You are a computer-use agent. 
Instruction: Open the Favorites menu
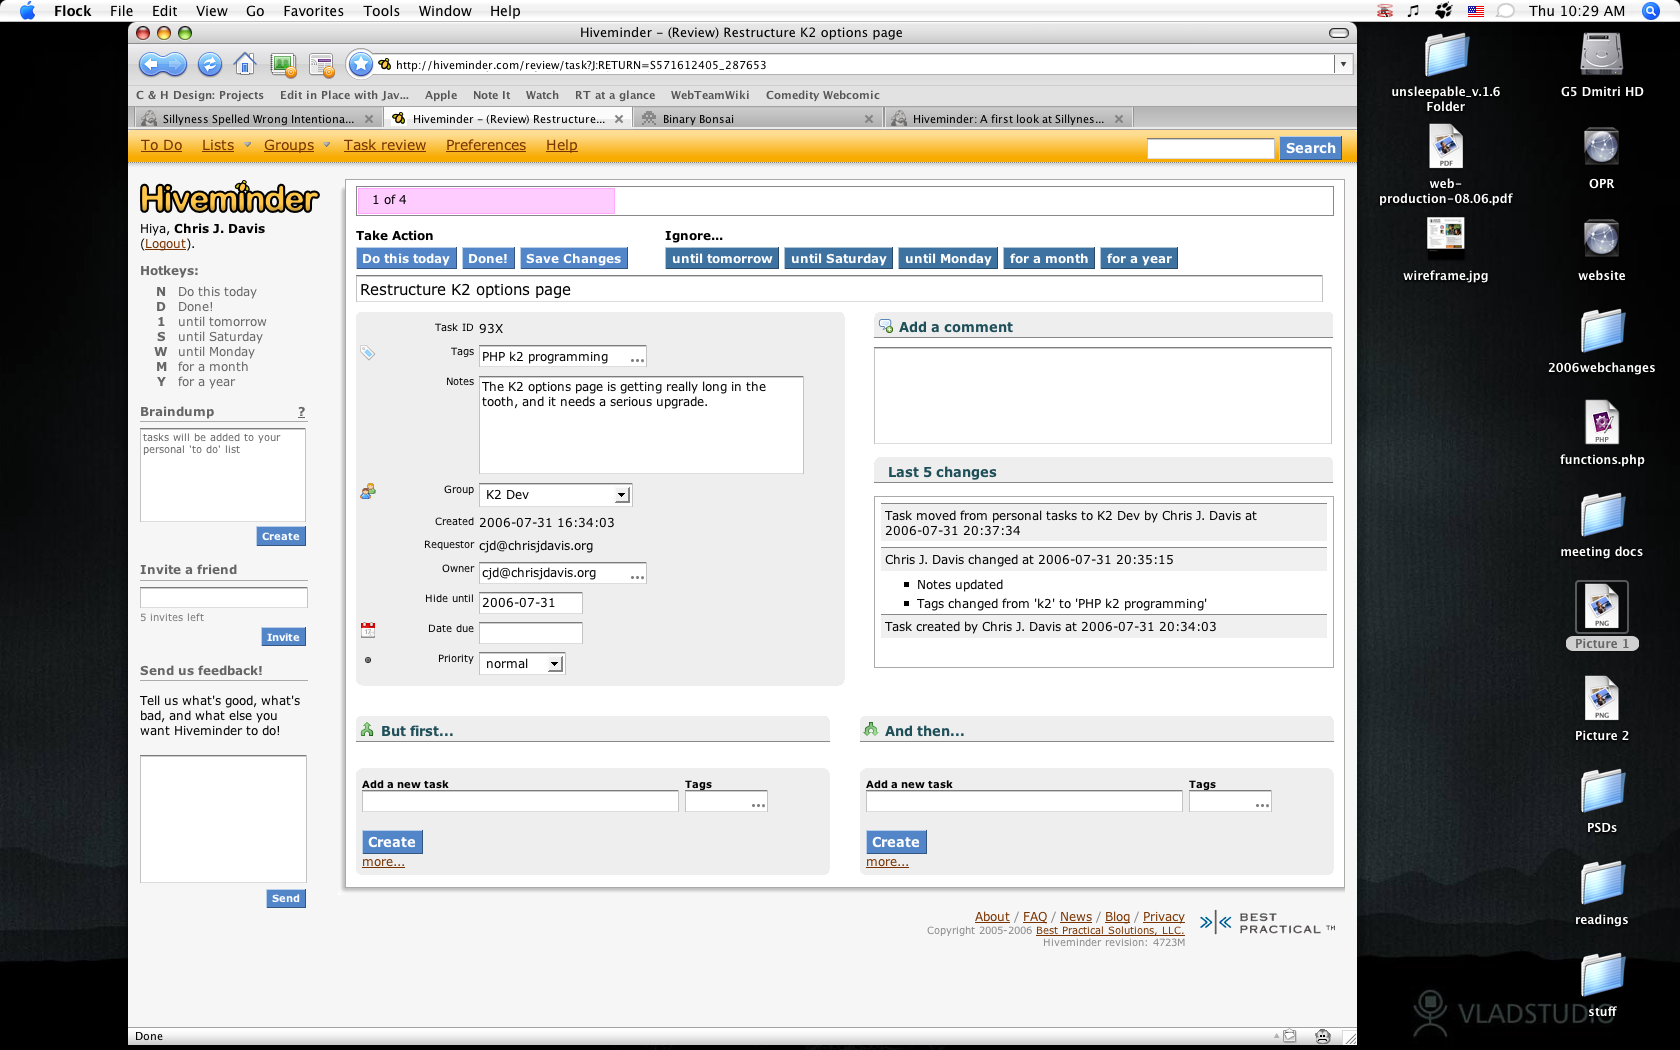(x=313, y=11)
